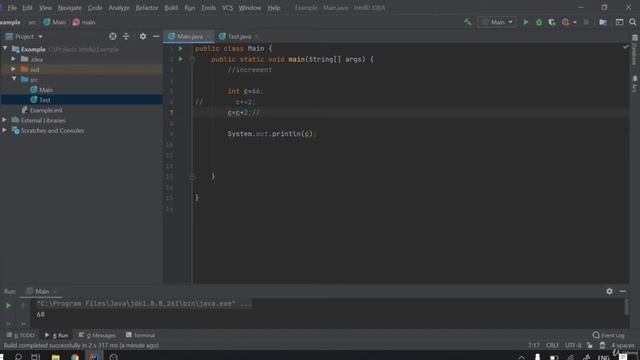Open TODO tool window button
The height and width of the screenshot is (360, 640).
20,335
